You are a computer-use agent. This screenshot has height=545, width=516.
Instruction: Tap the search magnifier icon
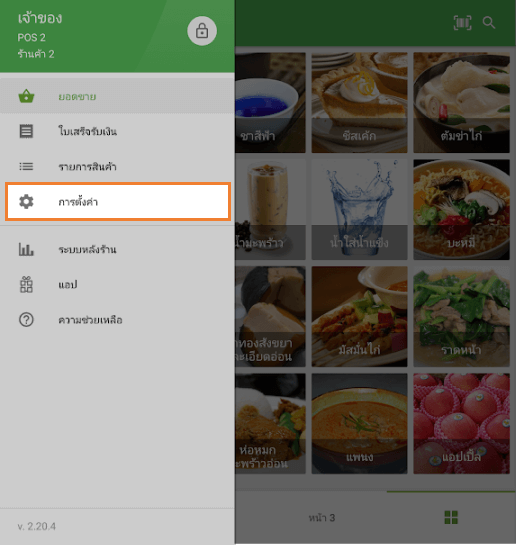tap(489, 23)
